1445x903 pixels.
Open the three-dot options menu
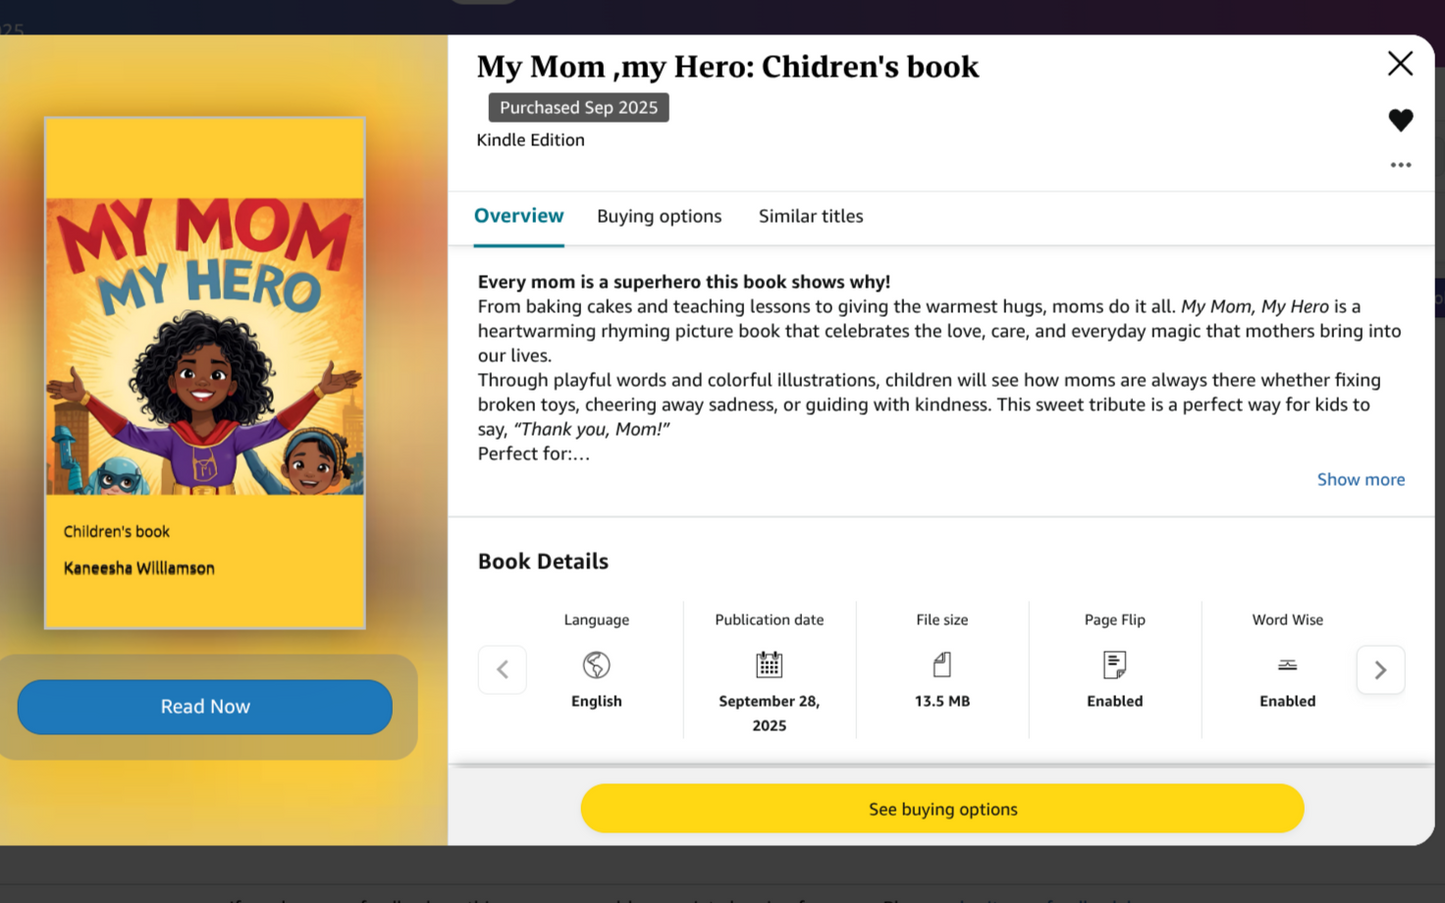[x=1400, y=164]
